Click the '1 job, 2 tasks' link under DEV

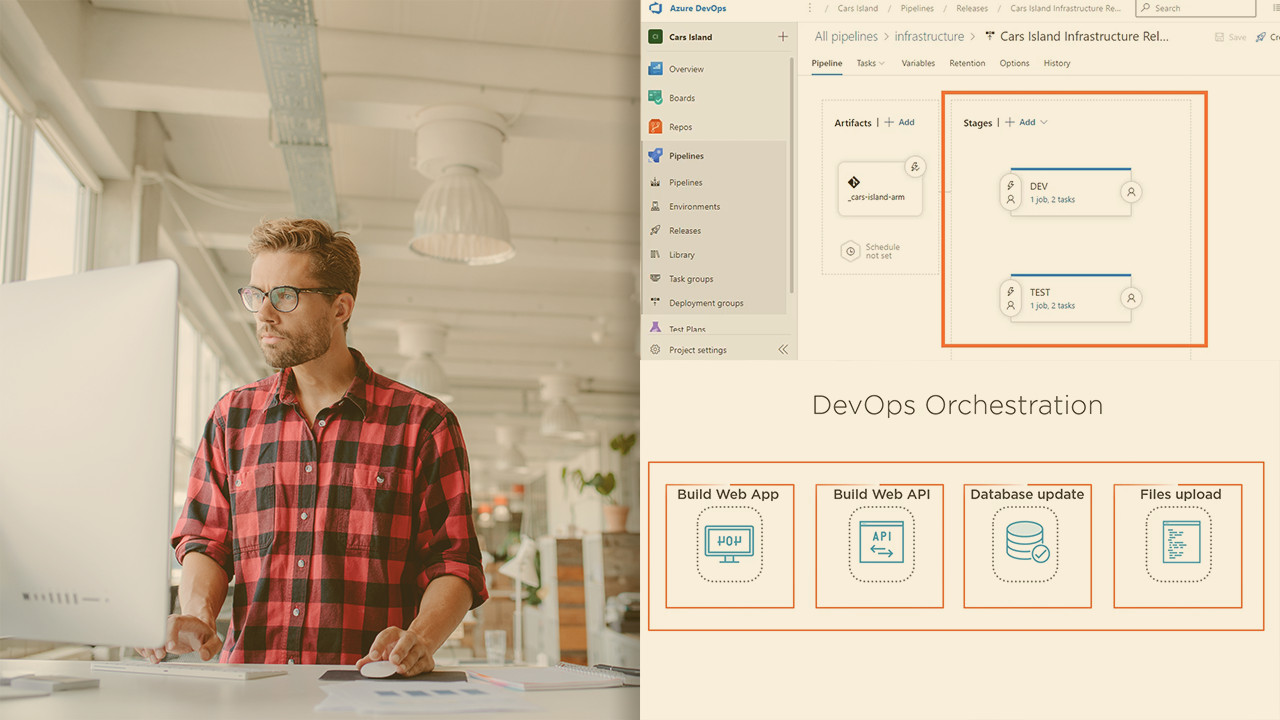coord(1052,200)
